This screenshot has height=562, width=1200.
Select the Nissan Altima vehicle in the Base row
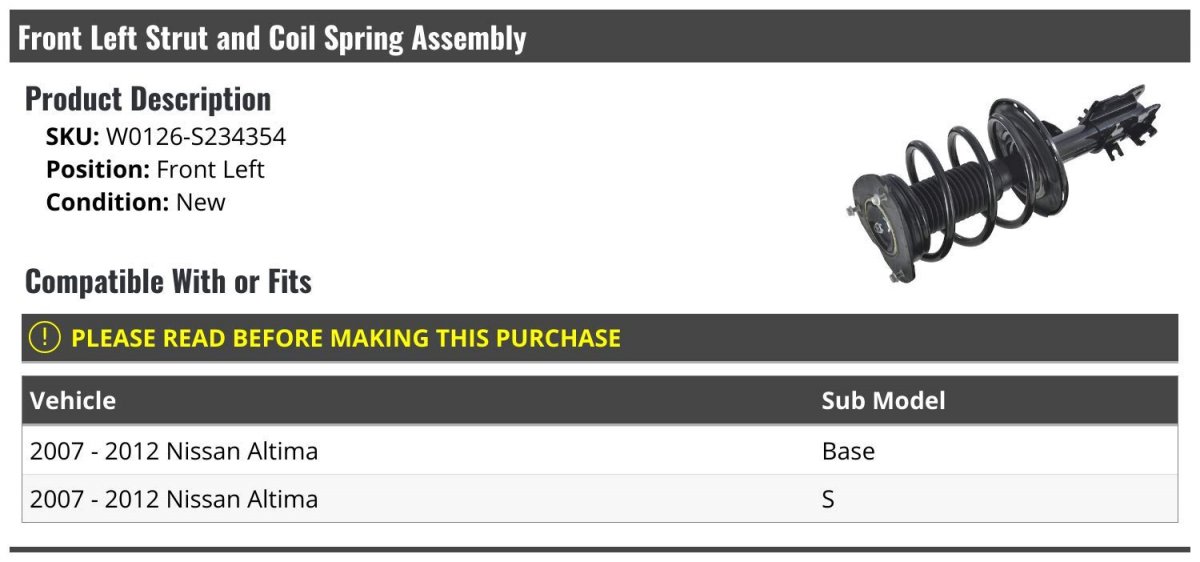pyautogui.click(x=174, y=451)
